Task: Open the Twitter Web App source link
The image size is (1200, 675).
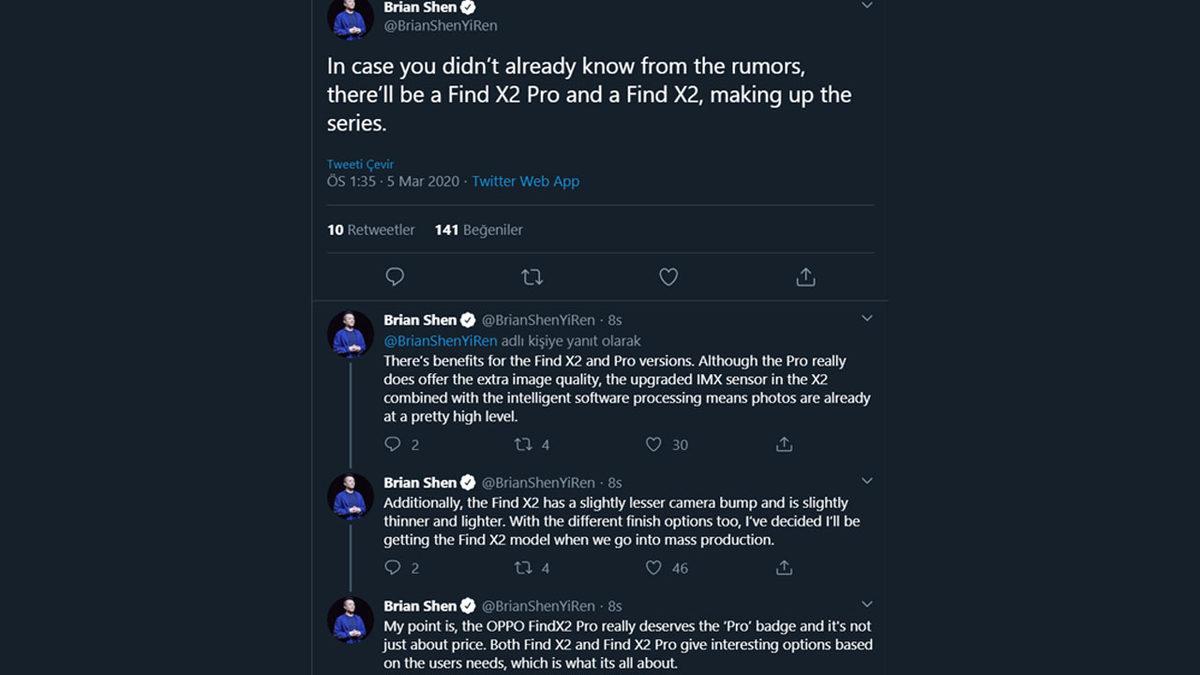Action: (525, 181)
